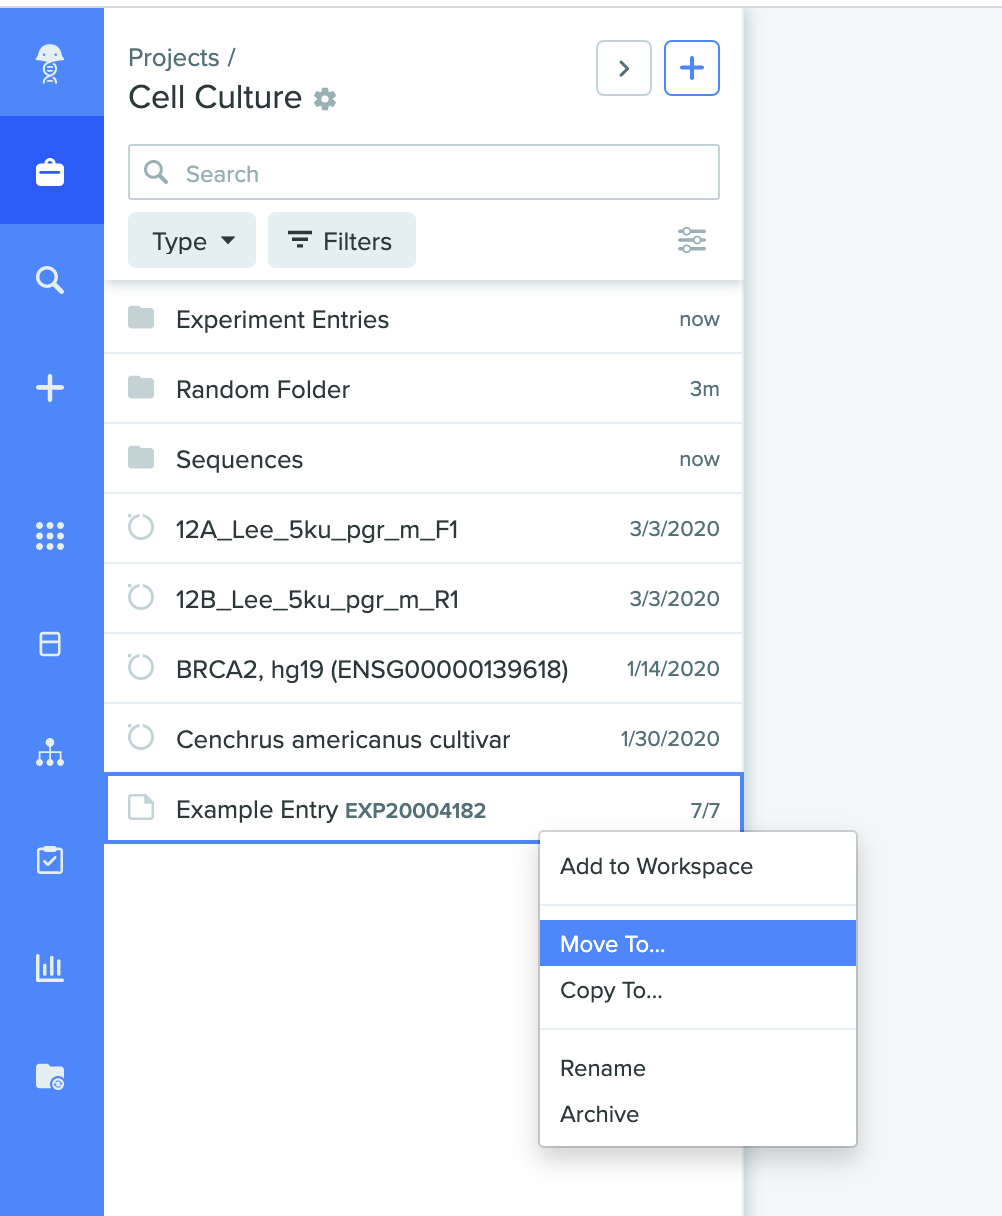
Task: Open the Requests checklist icon in sidebar
Action: [50, 860]
